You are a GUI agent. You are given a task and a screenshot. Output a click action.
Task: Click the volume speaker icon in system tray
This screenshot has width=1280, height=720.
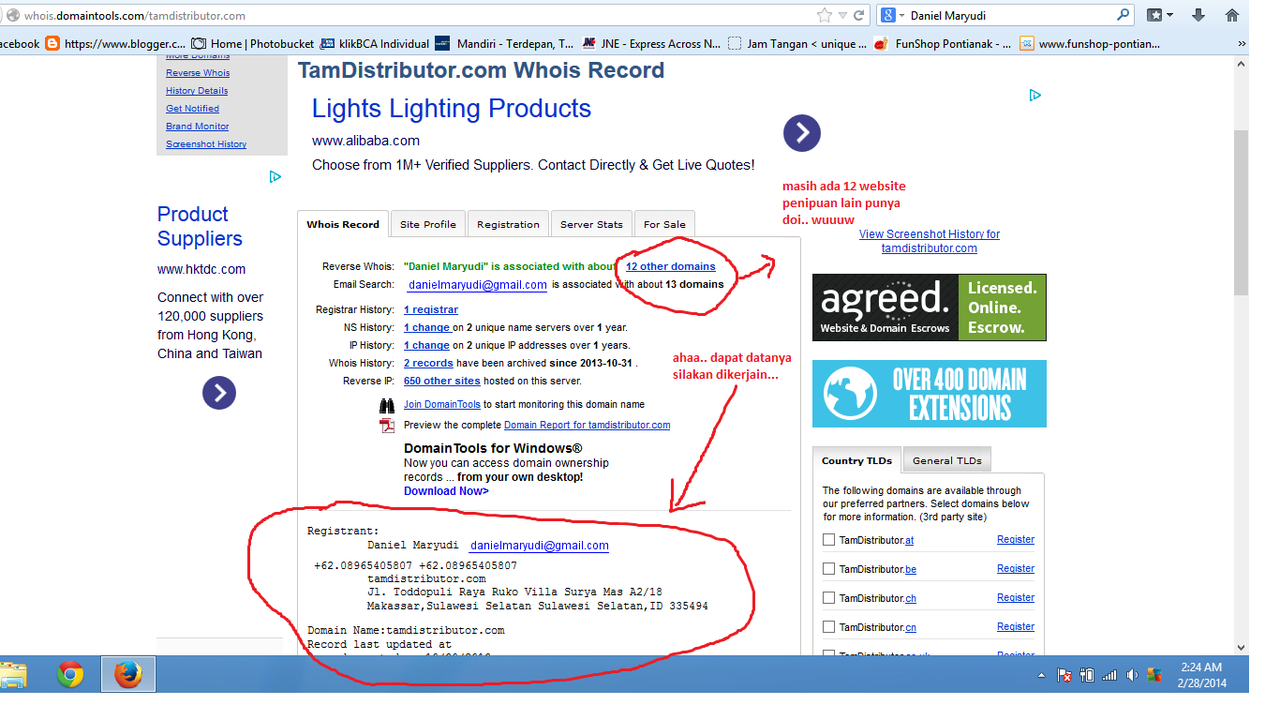pyautogui.click(x=1132, y=676)
